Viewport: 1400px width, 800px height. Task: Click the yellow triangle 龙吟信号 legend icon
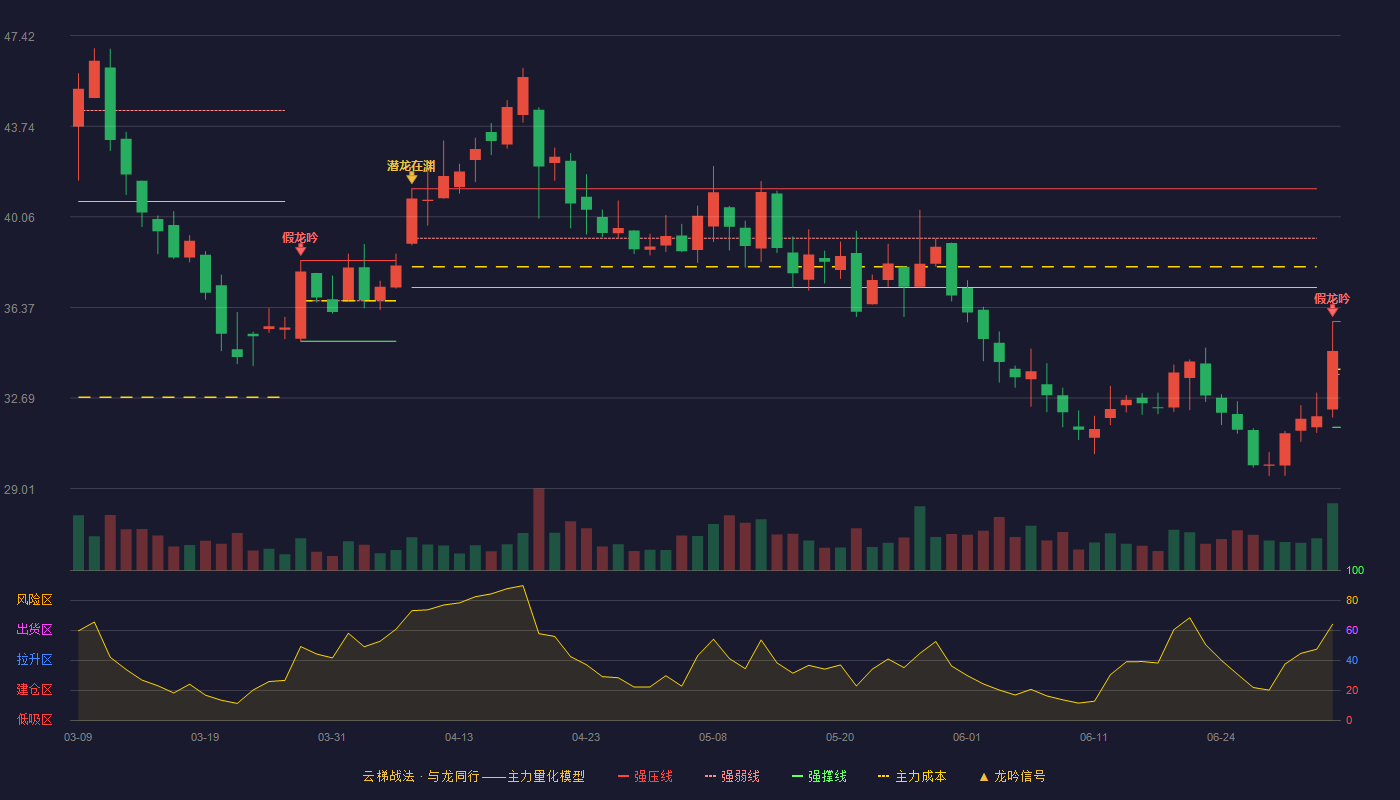pos(984,776)
